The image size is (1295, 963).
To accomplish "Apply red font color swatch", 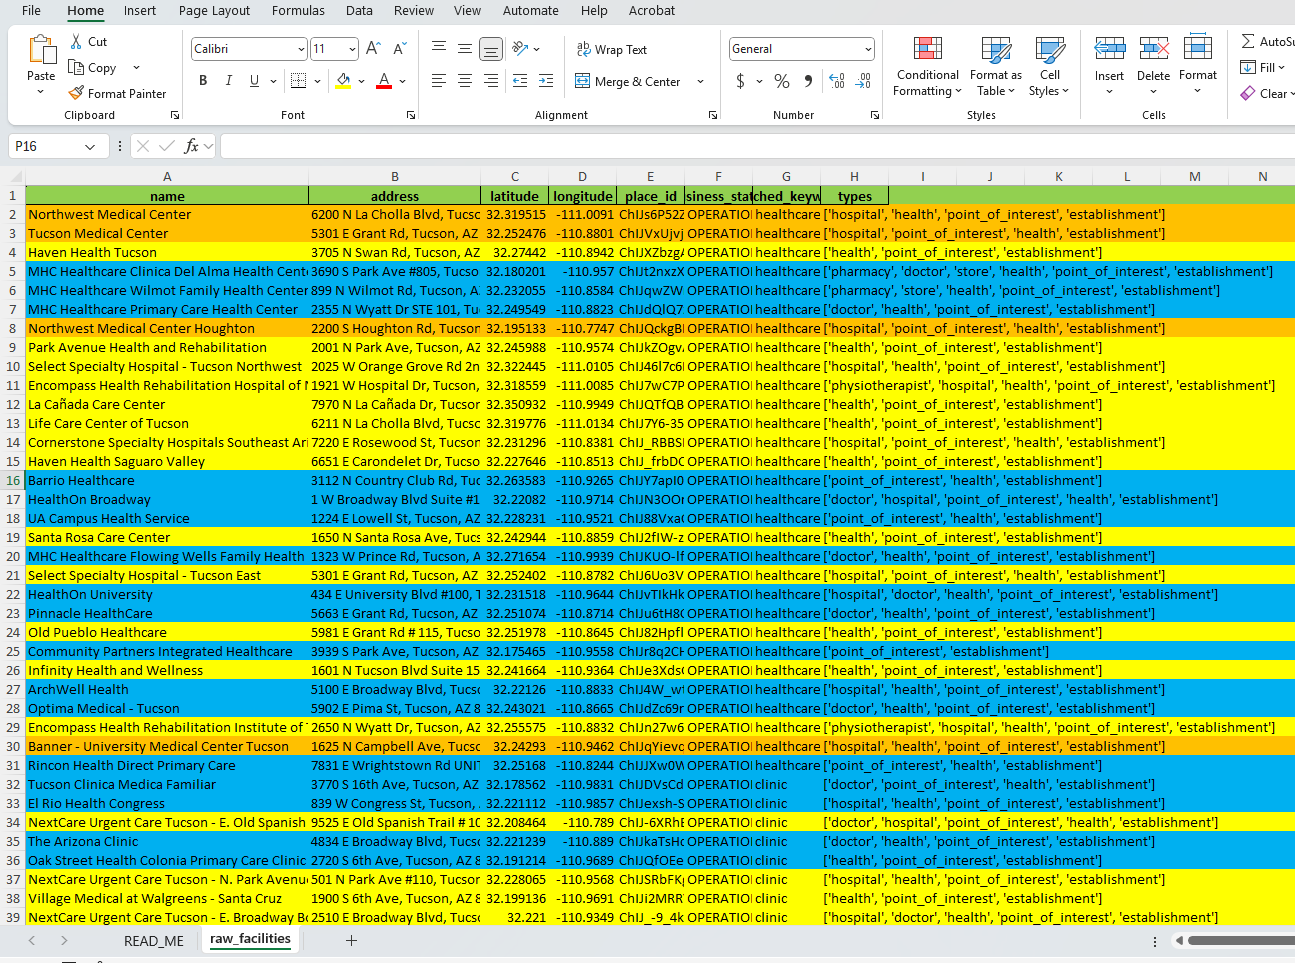I will coord(384,81).
